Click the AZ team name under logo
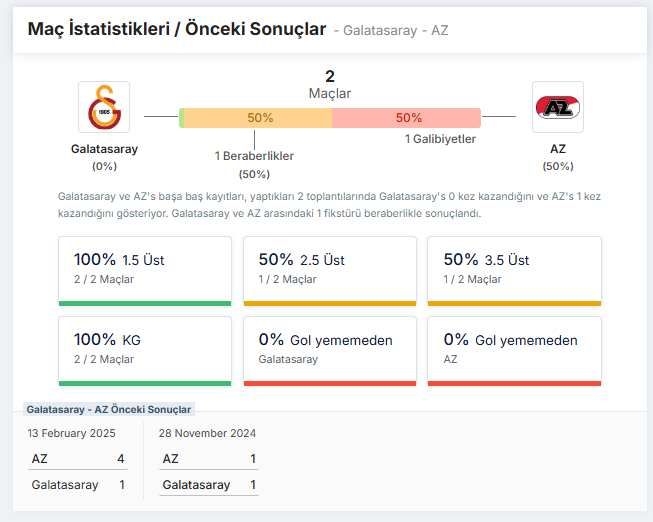Viewport: 653px width, 522px height. [557, 149]
